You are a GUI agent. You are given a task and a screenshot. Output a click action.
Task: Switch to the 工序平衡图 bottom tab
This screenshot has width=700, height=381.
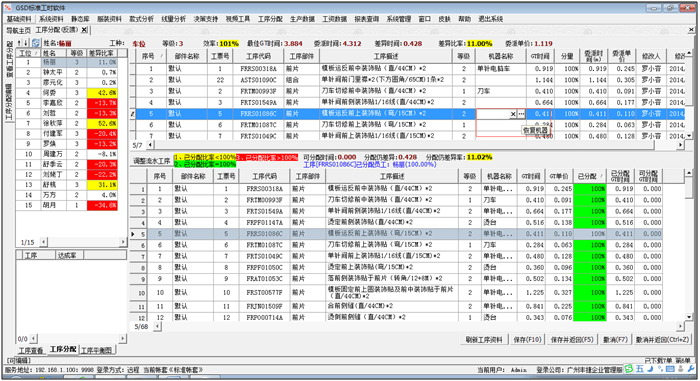(96, 350)
